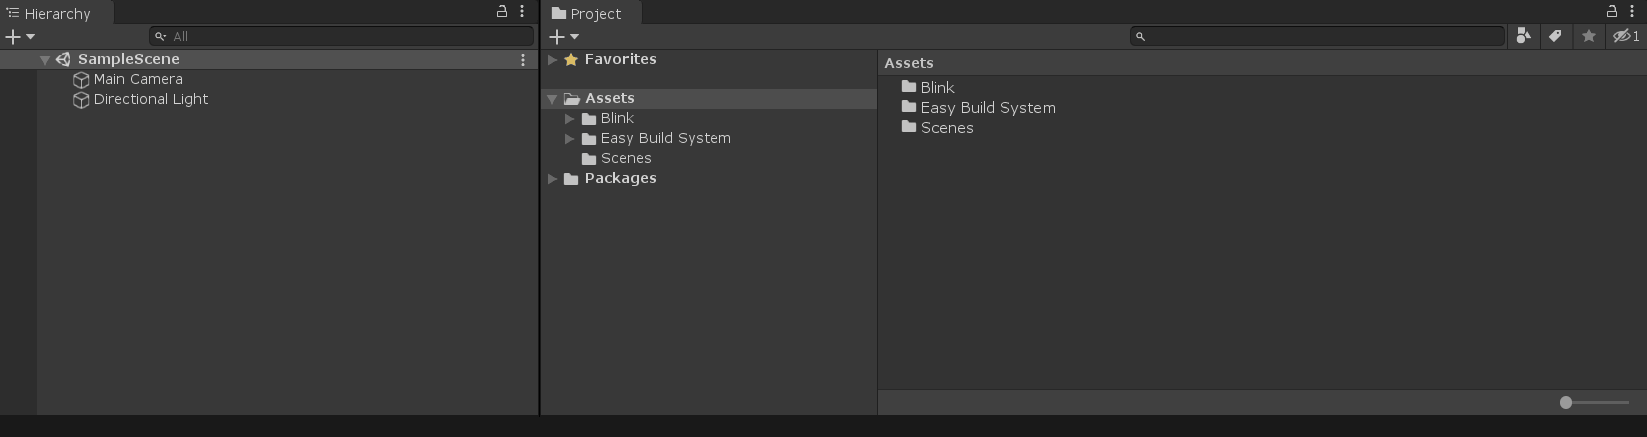Click the favorites star icon in Project toolbar
Viewport: 1647px width, 437px height.
1588,36
